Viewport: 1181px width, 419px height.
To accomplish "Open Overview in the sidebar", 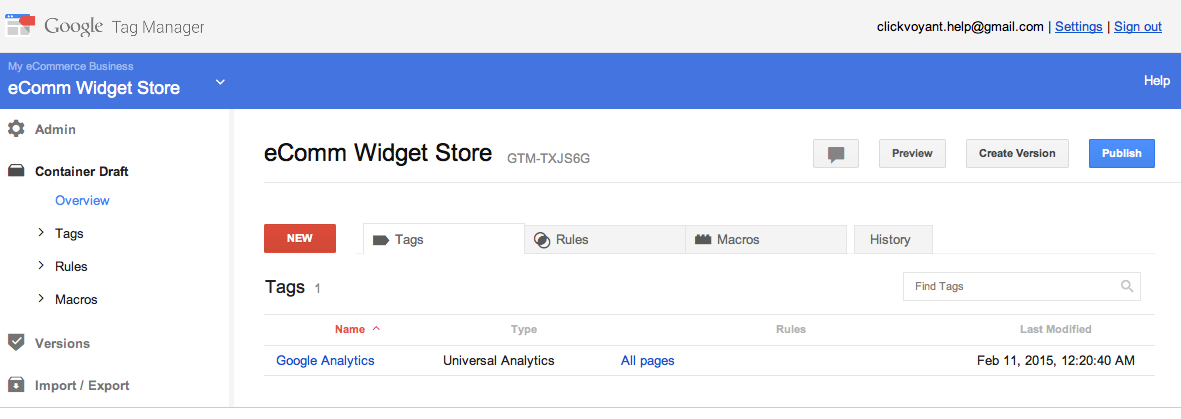I will tap(82, 200).
